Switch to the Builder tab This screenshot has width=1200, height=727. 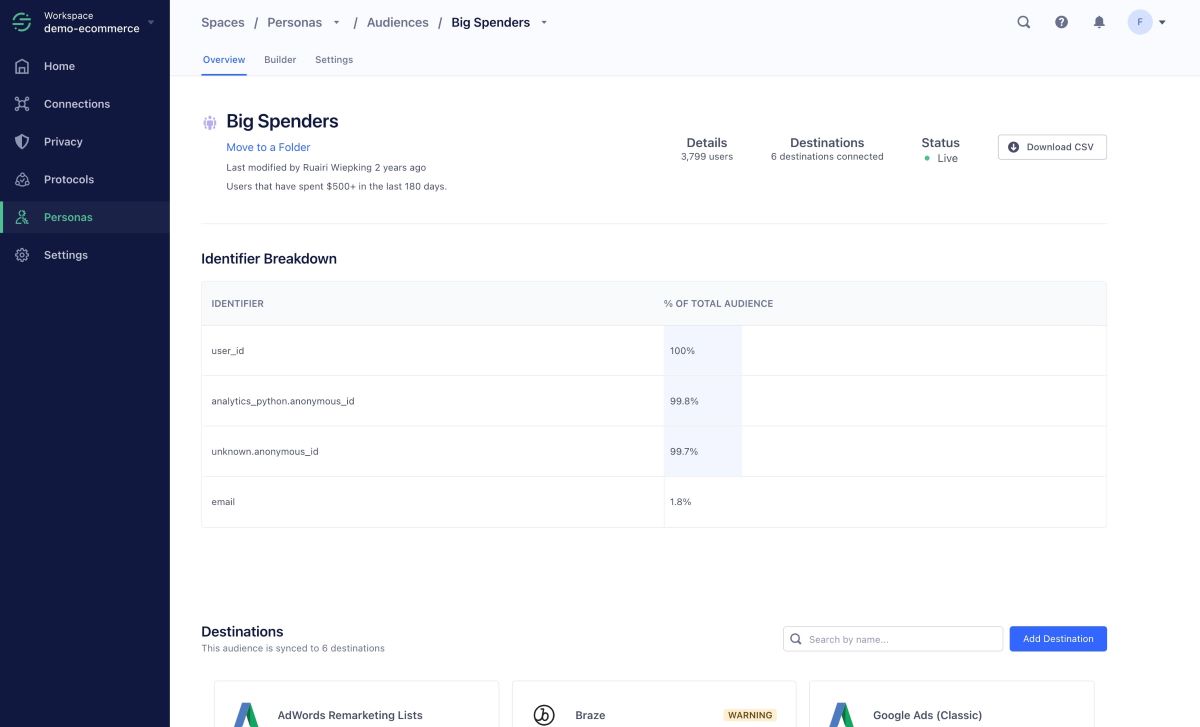point(280,60)
